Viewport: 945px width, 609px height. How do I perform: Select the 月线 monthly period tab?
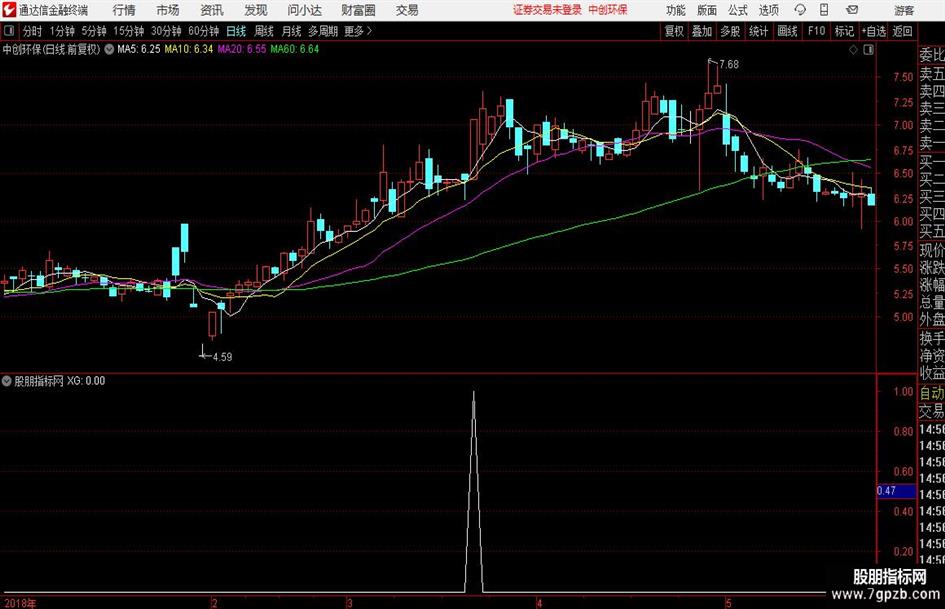tap(292, 31)
